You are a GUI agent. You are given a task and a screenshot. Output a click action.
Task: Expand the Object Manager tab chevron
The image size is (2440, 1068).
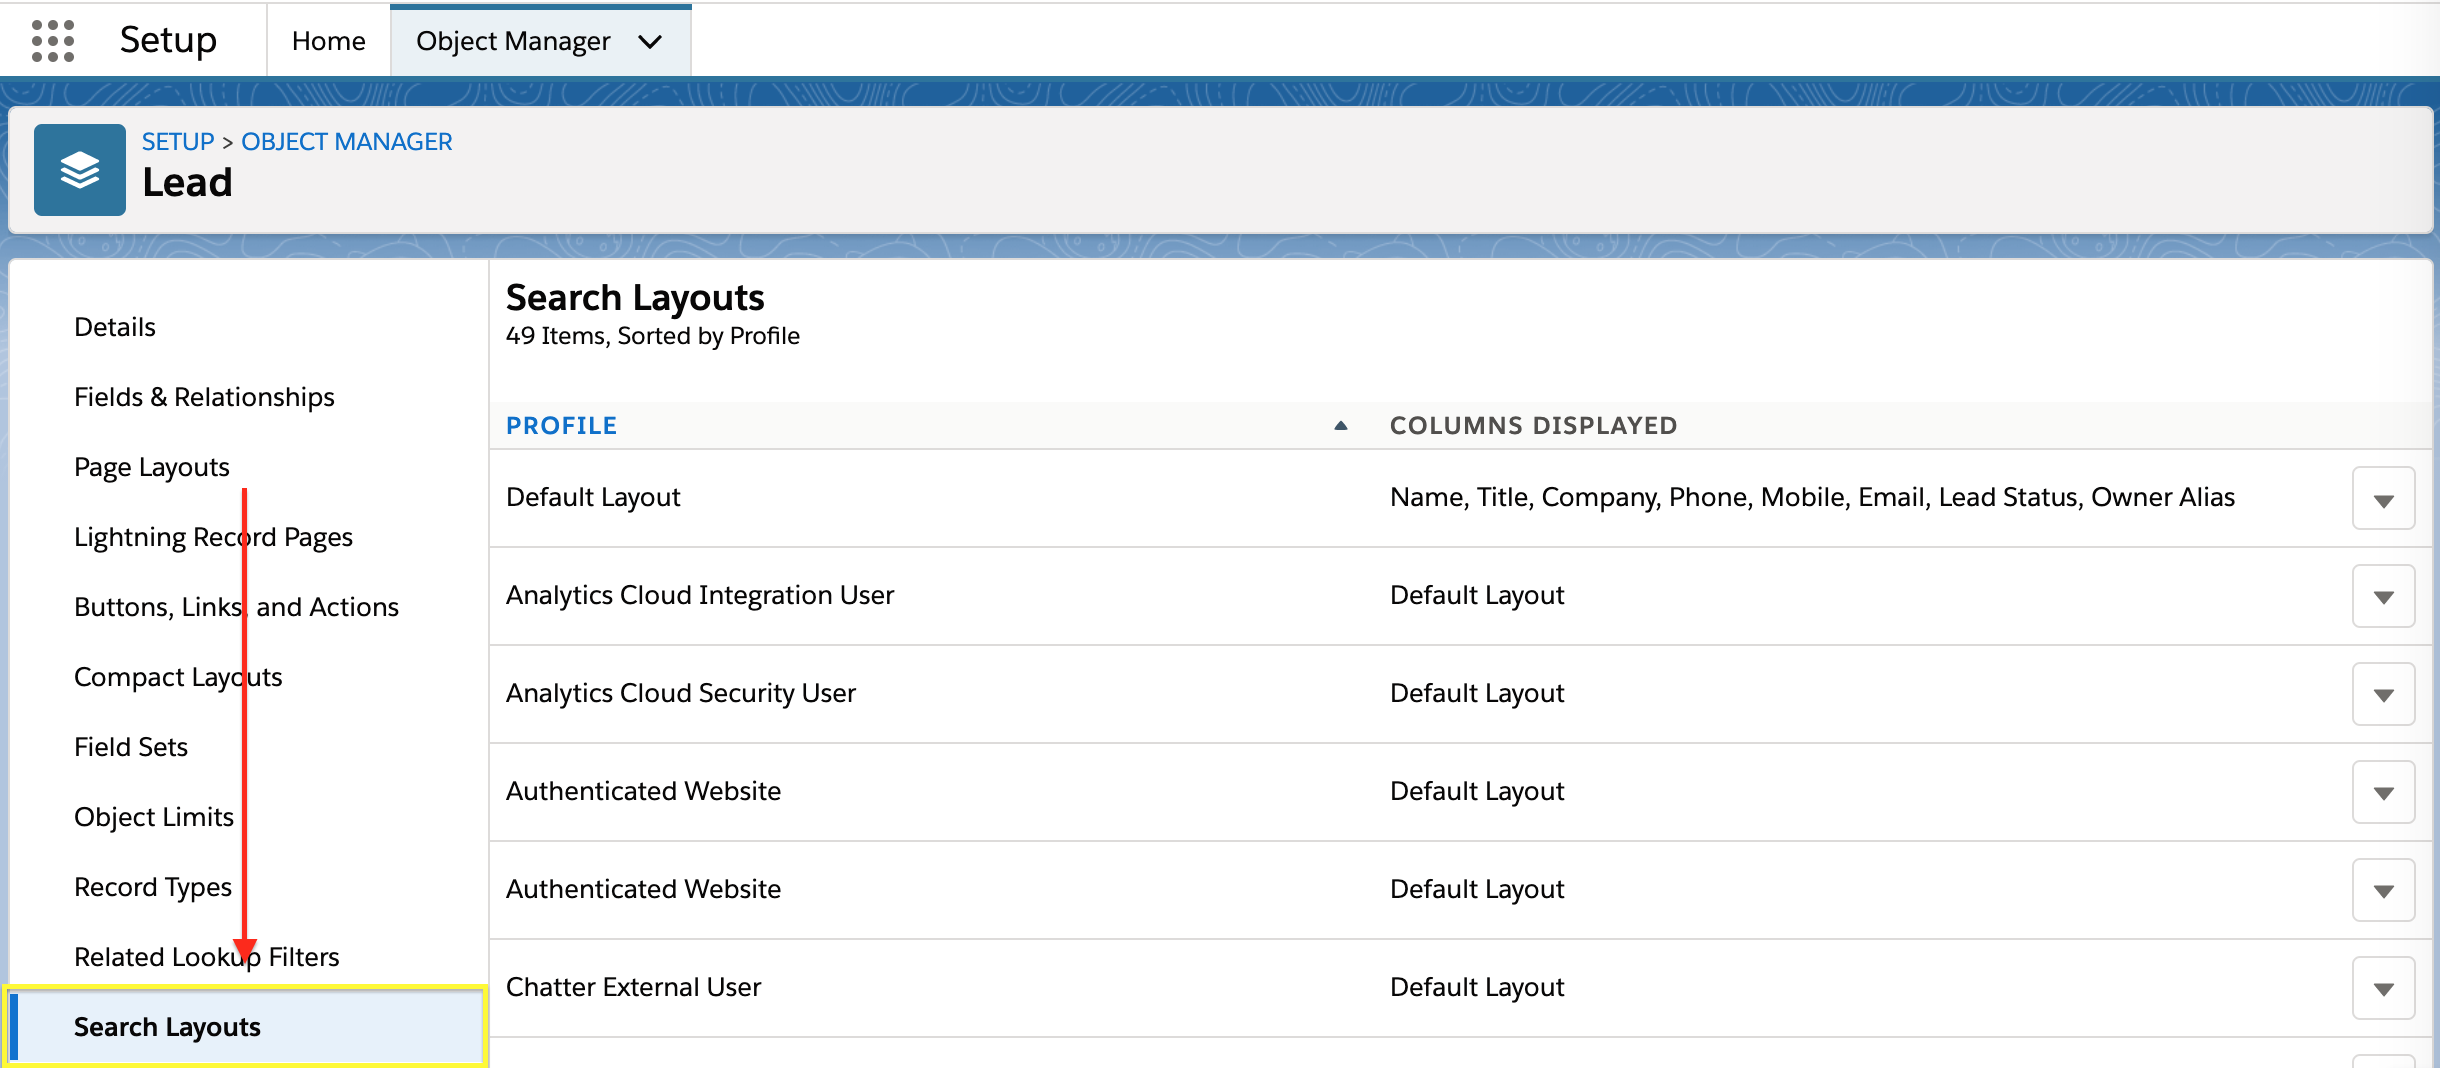(x=650, y=42)
